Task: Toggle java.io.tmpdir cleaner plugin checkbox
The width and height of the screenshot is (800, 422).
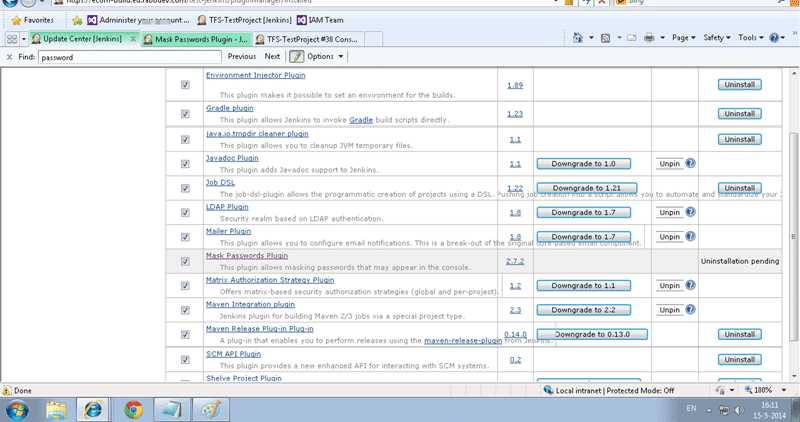Action: [185, 139]
